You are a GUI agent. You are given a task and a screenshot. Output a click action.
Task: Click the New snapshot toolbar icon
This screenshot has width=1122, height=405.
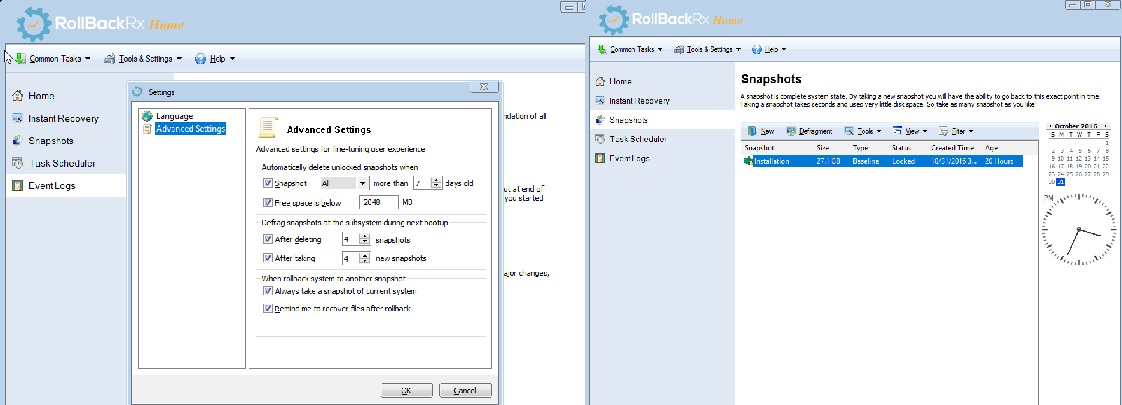tap(752, 131)
